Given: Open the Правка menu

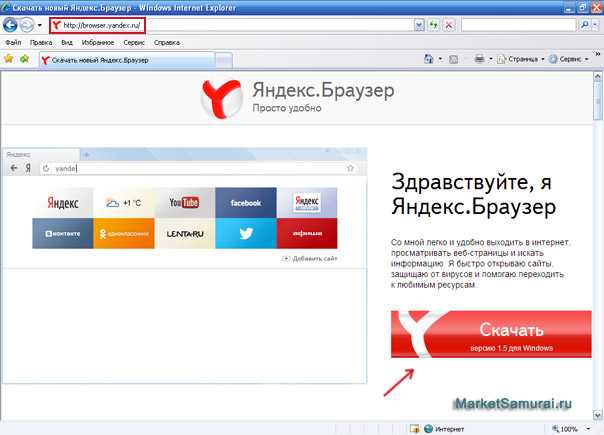Looking at the screenshot, I should (x=41, y=42).
